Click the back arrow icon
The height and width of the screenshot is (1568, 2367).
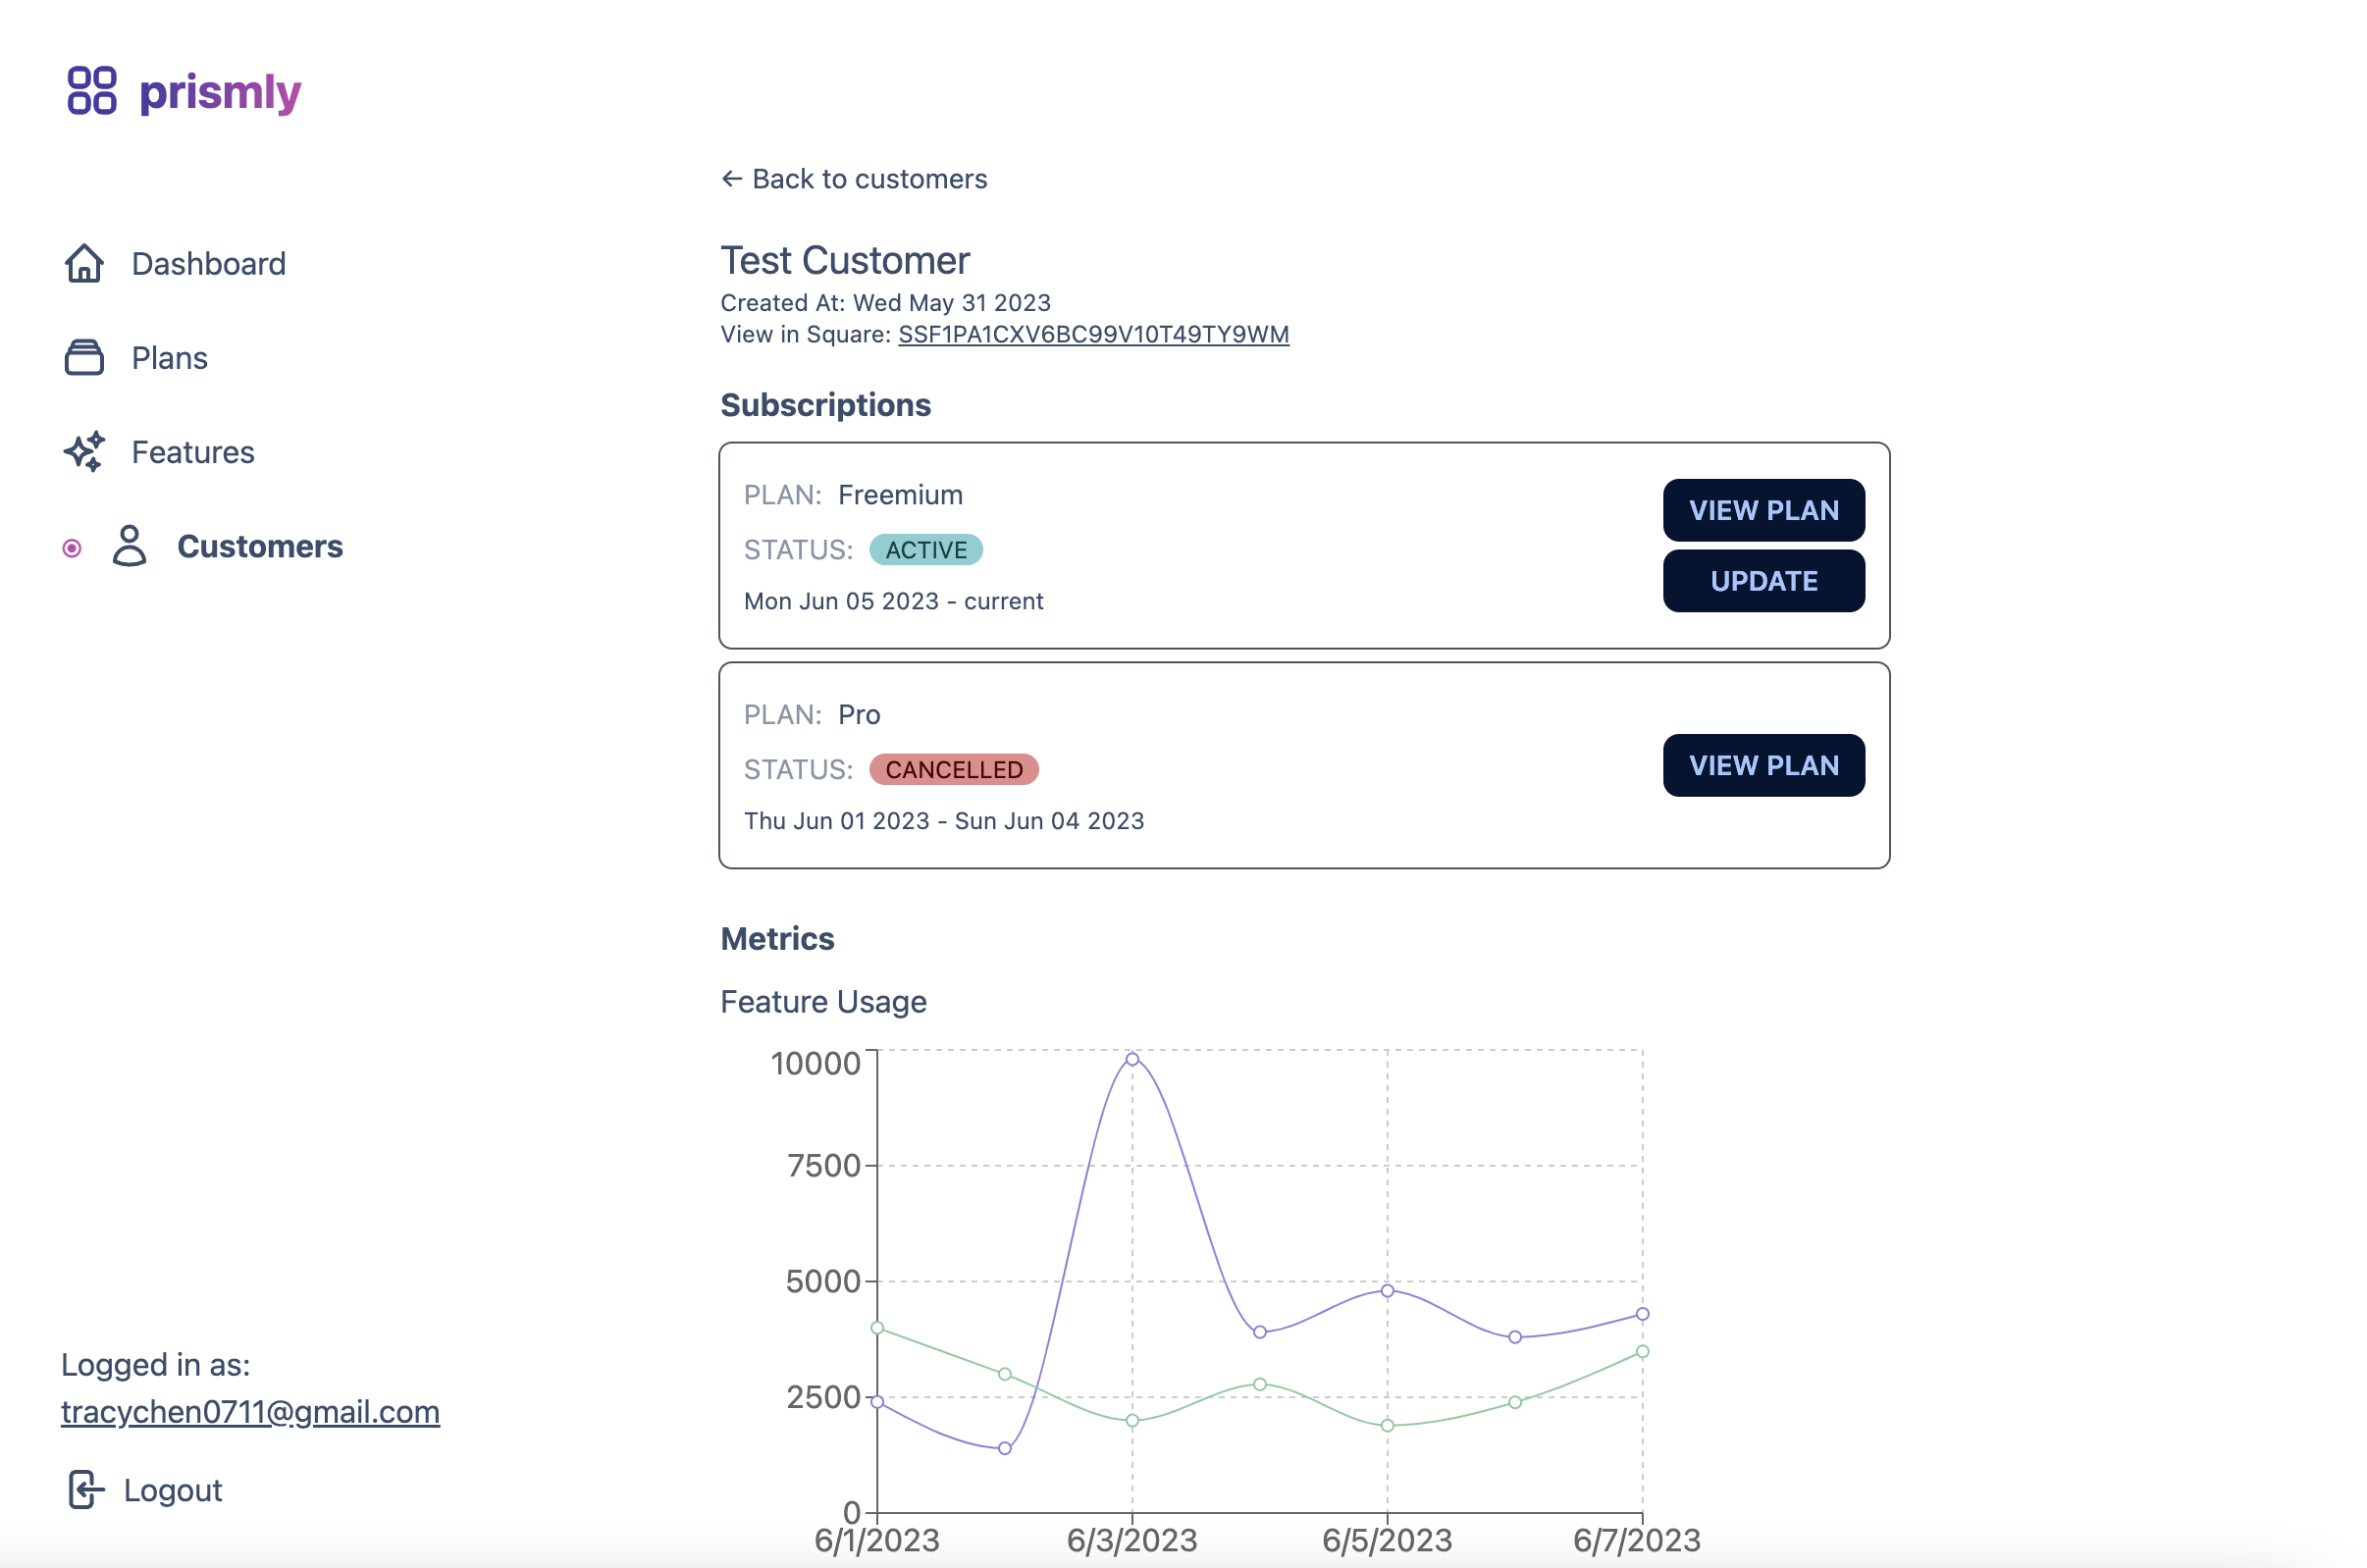click(x=732, y=179)
